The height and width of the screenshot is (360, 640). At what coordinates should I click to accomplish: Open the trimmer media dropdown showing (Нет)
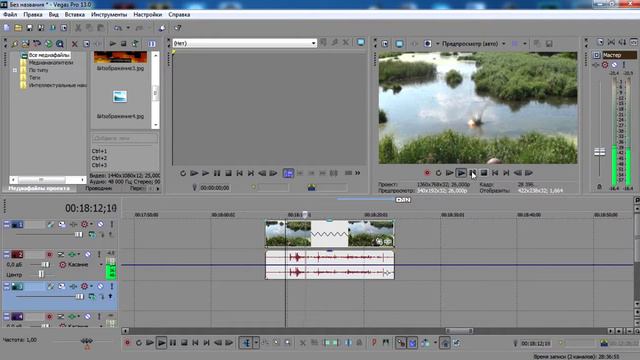244,43
